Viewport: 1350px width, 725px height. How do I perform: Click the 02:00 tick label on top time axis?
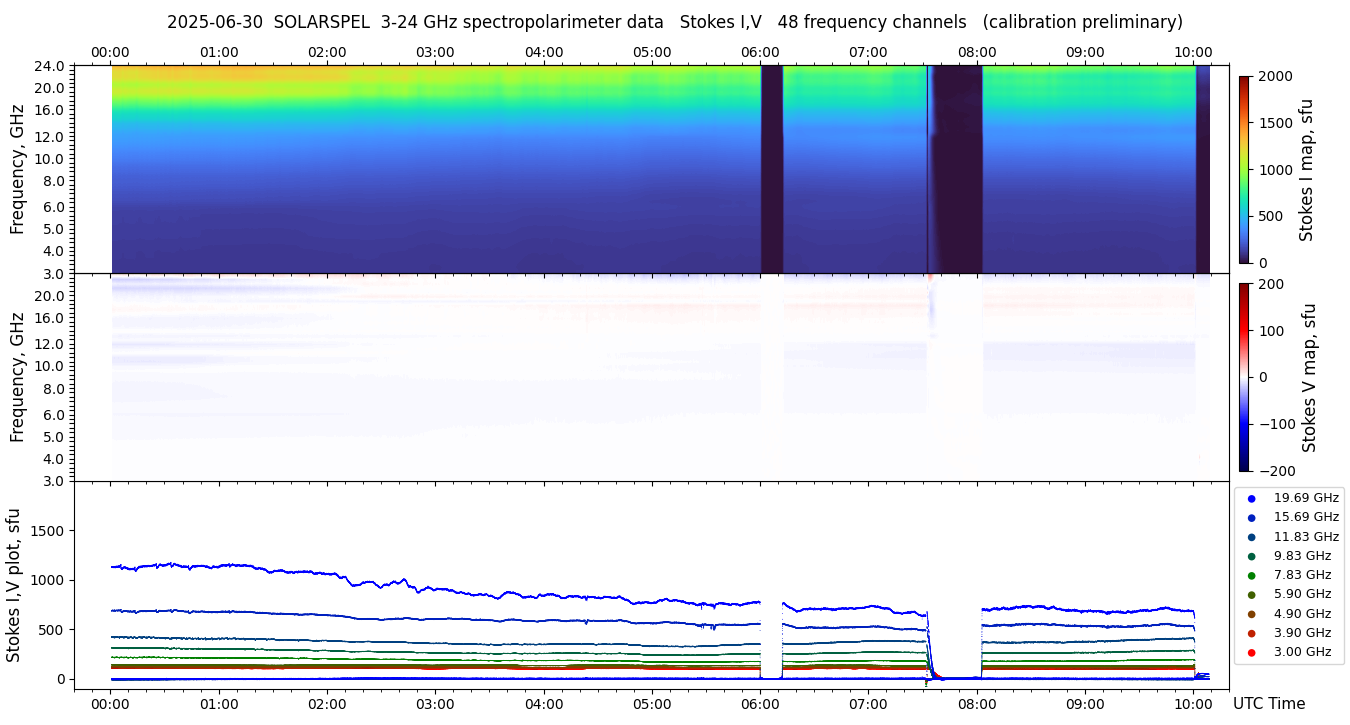tap(327, 52)
